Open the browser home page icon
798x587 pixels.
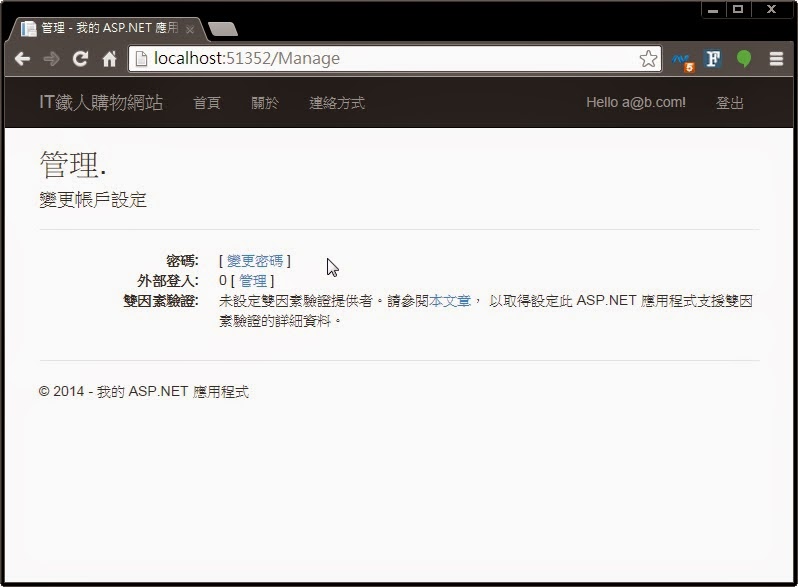click(x=109, y=59)
